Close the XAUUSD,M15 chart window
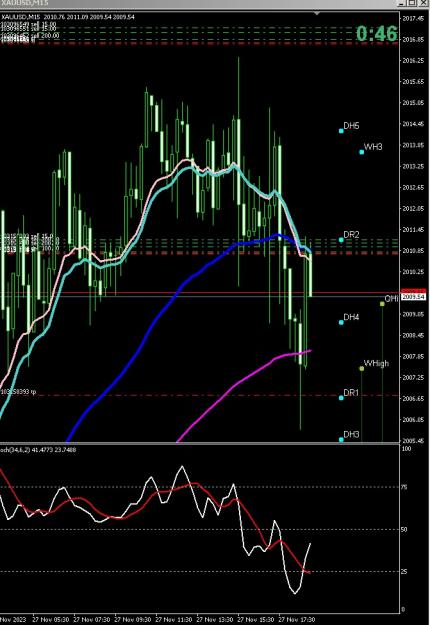This screenshot has width=430, height=625. pos(423,3)
